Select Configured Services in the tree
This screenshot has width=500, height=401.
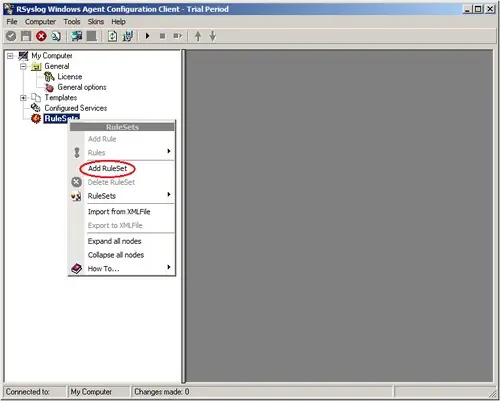coord(76,108)
